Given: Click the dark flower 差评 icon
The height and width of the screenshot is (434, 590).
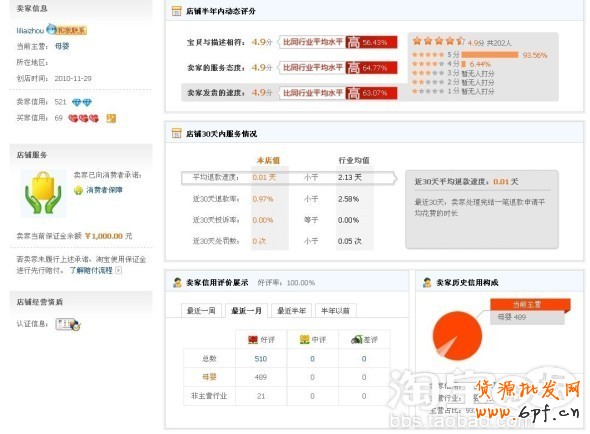Looking at the screenshot, I should (356, 340).
